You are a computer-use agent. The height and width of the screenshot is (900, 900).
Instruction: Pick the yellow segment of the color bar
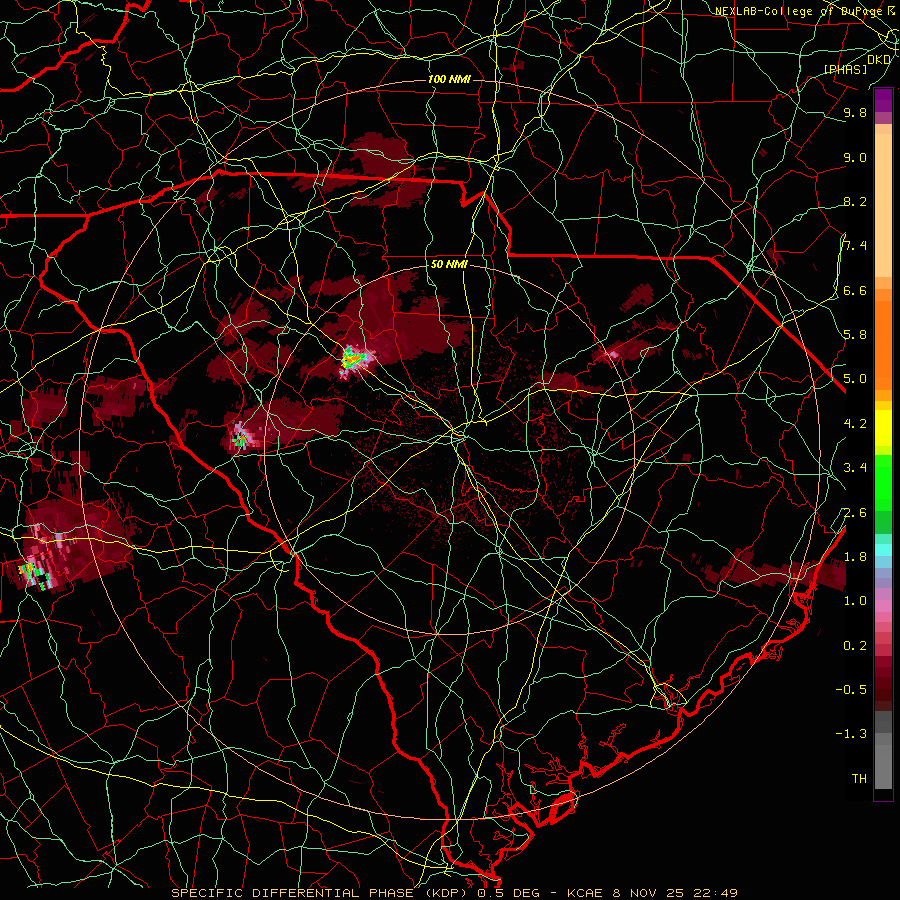point(883,428)
